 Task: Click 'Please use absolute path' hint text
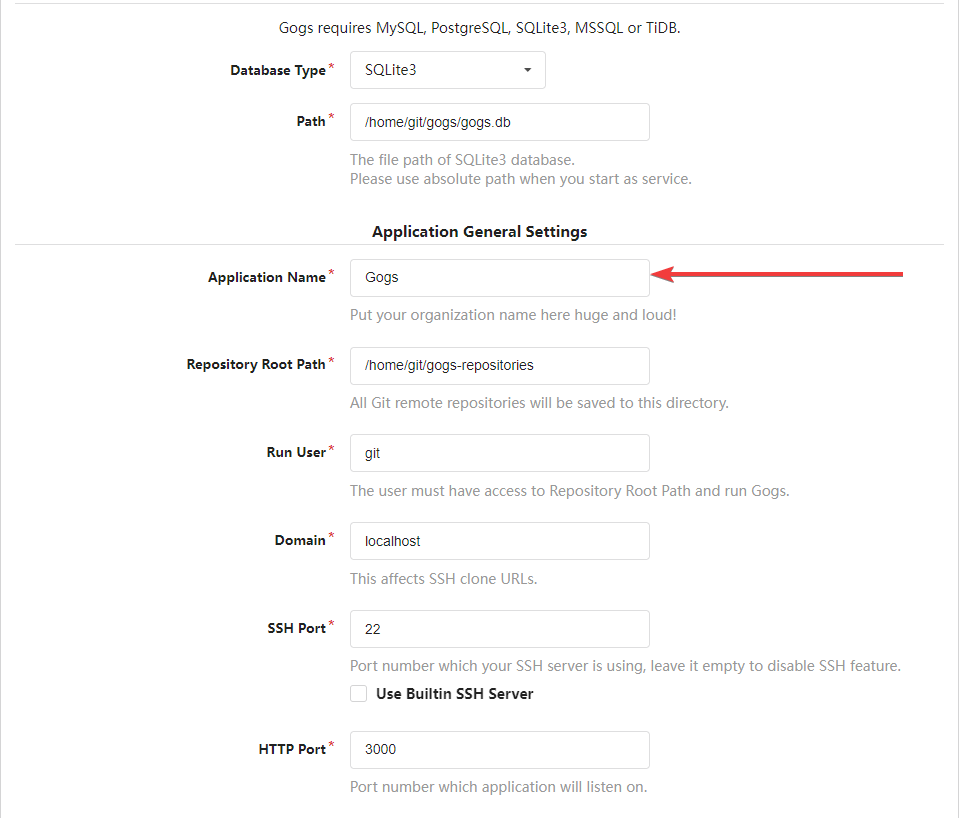pos(520,179)
